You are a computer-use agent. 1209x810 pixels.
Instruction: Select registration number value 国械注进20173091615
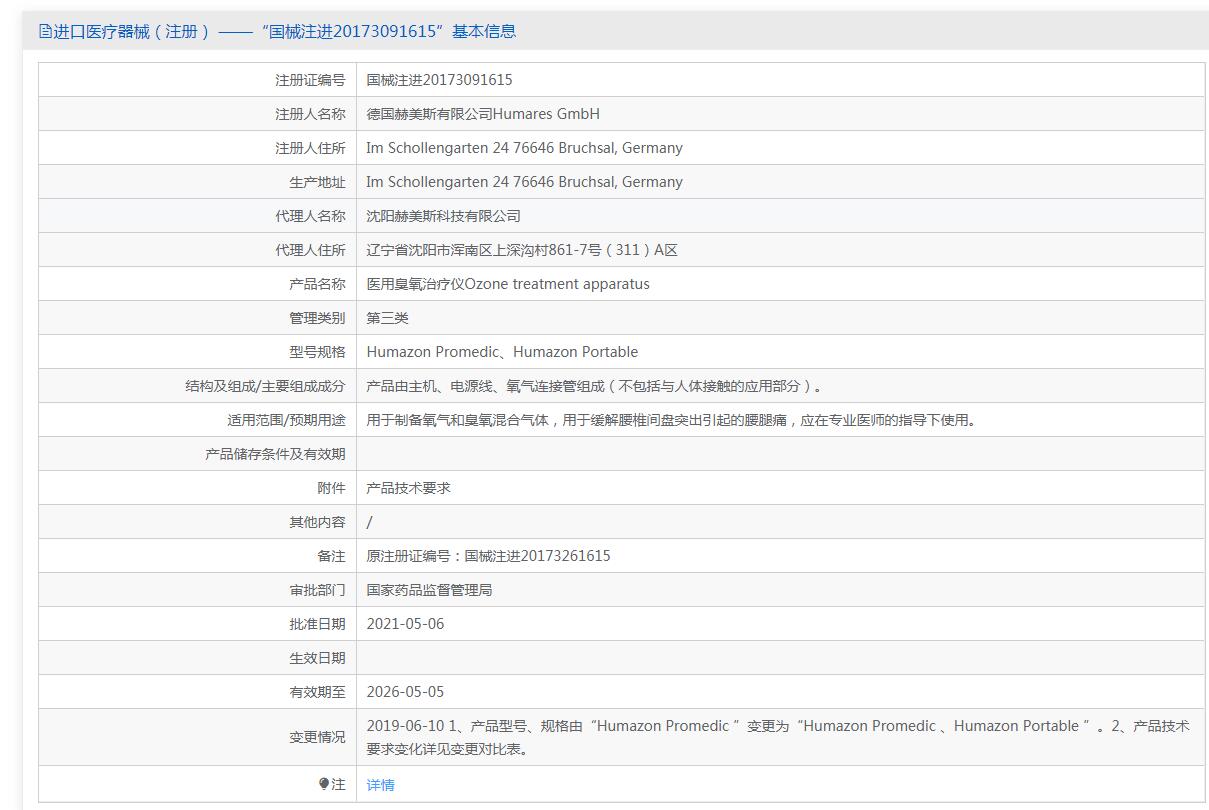coord(440,80)
